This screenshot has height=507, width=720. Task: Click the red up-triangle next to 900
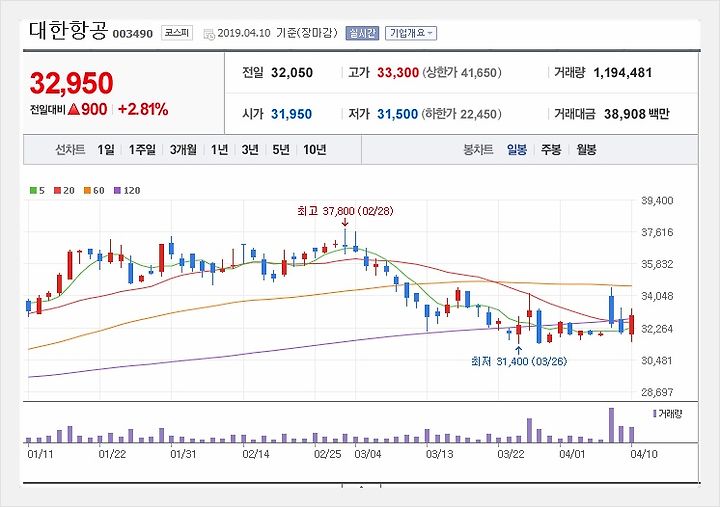73,109
